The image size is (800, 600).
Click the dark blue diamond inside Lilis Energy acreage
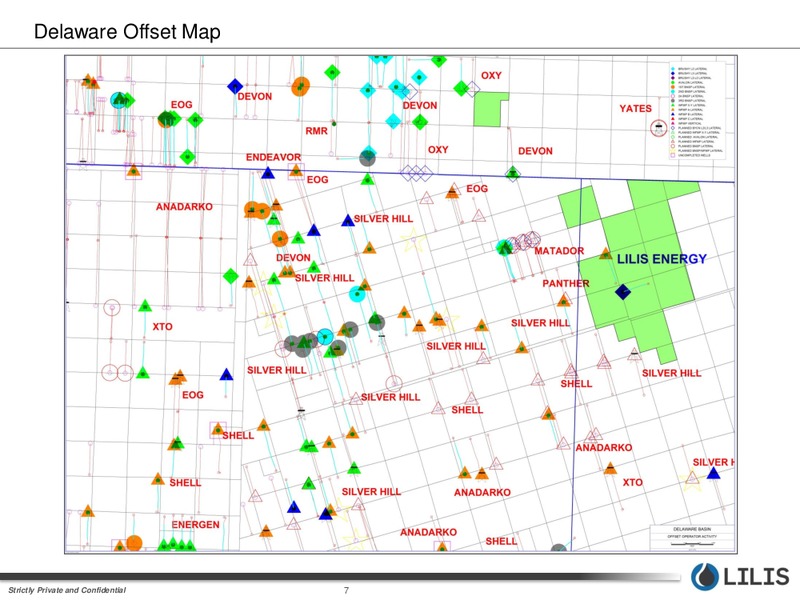point(623,292)
